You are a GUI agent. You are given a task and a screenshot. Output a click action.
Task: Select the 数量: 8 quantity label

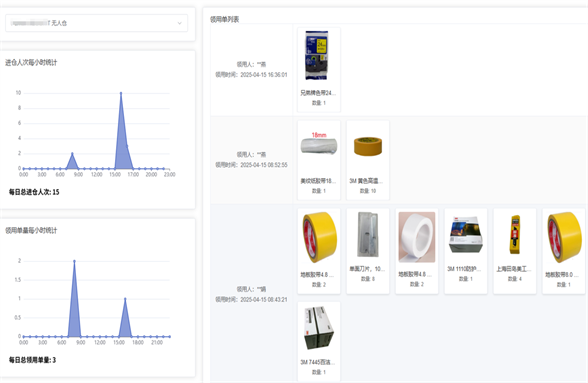[368, 279]
